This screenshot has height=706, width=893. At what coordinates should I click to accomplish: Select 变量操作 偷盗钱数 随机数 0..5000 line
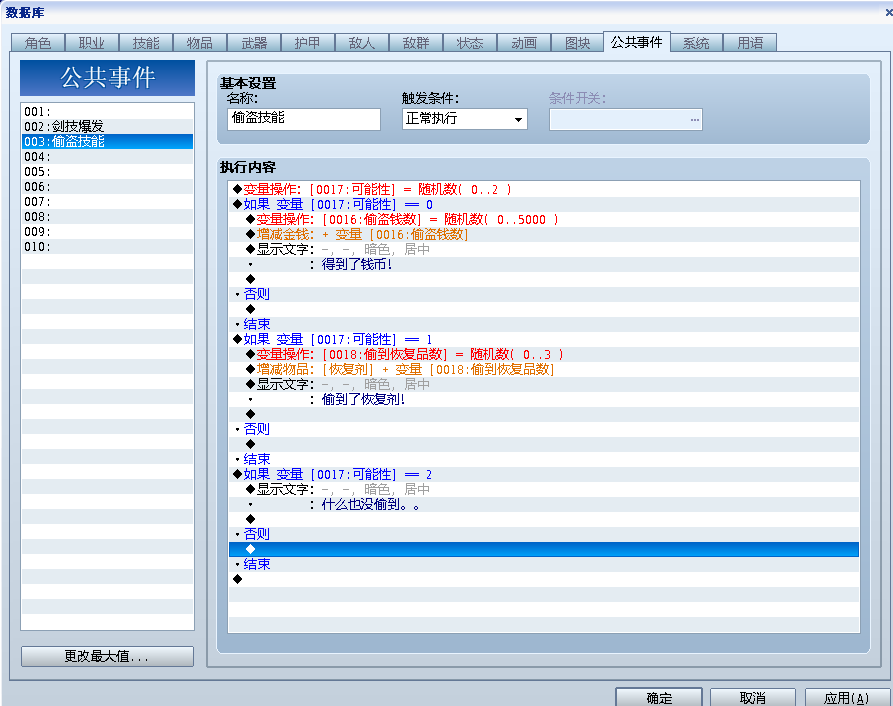tap(543, 219)
